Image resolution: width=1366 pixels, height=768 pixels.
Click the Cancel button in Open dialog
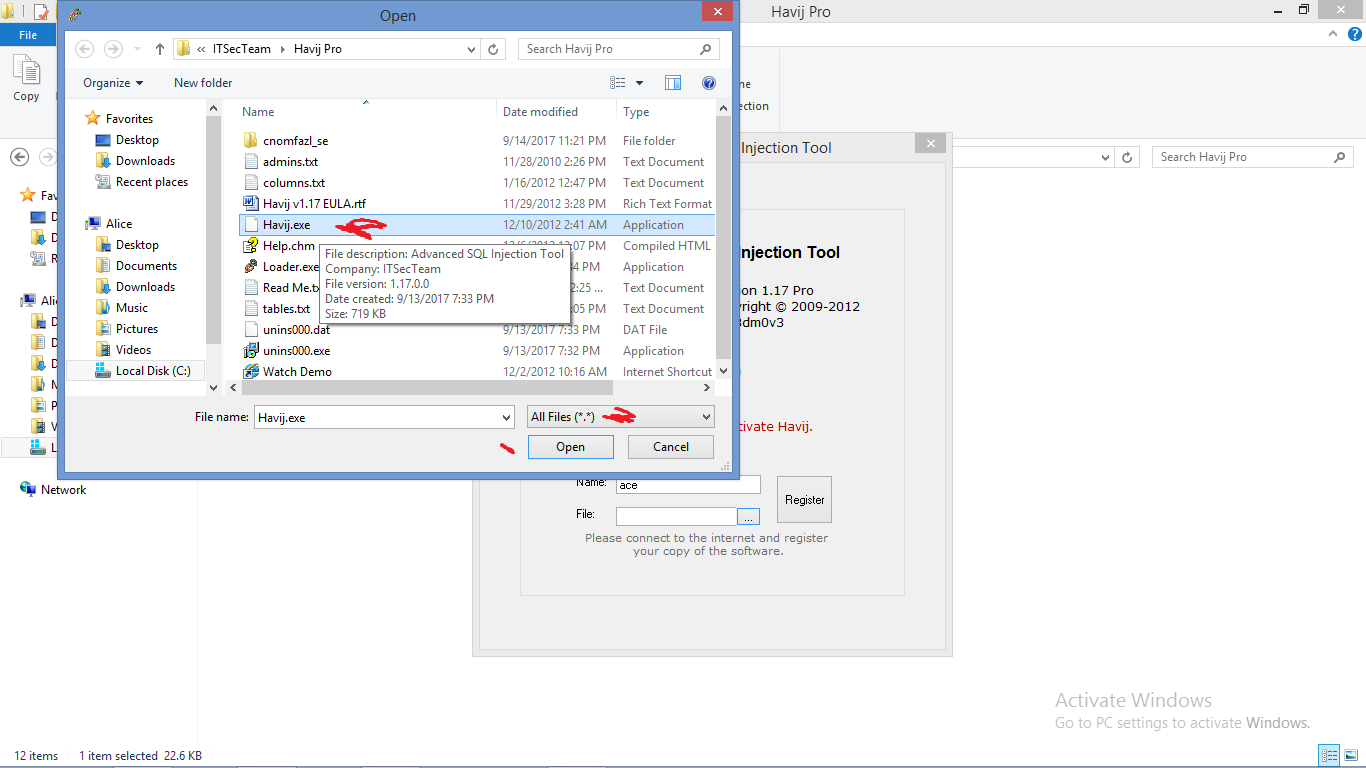671,447
